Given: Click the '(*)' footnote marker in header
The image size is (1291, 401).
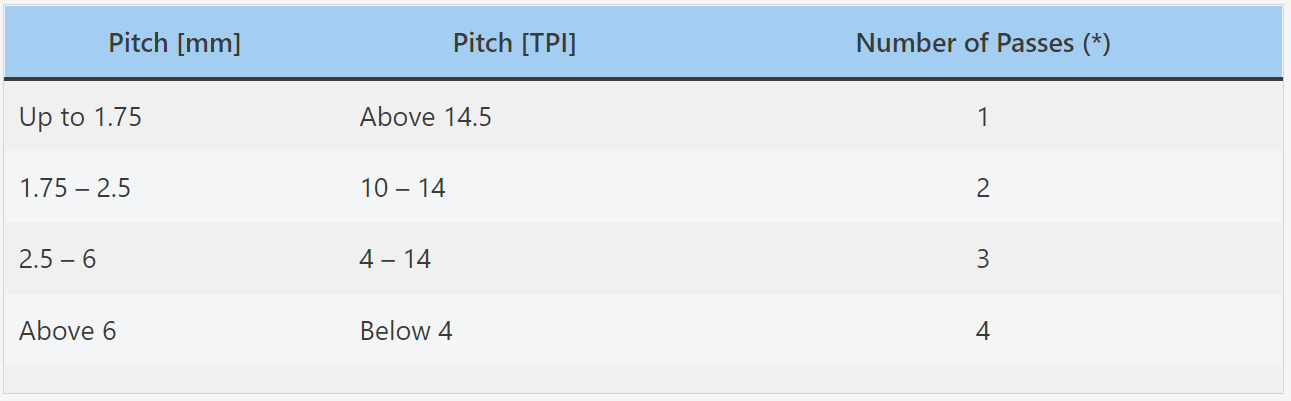Looking at the screenshot, I should [1095, 44].
